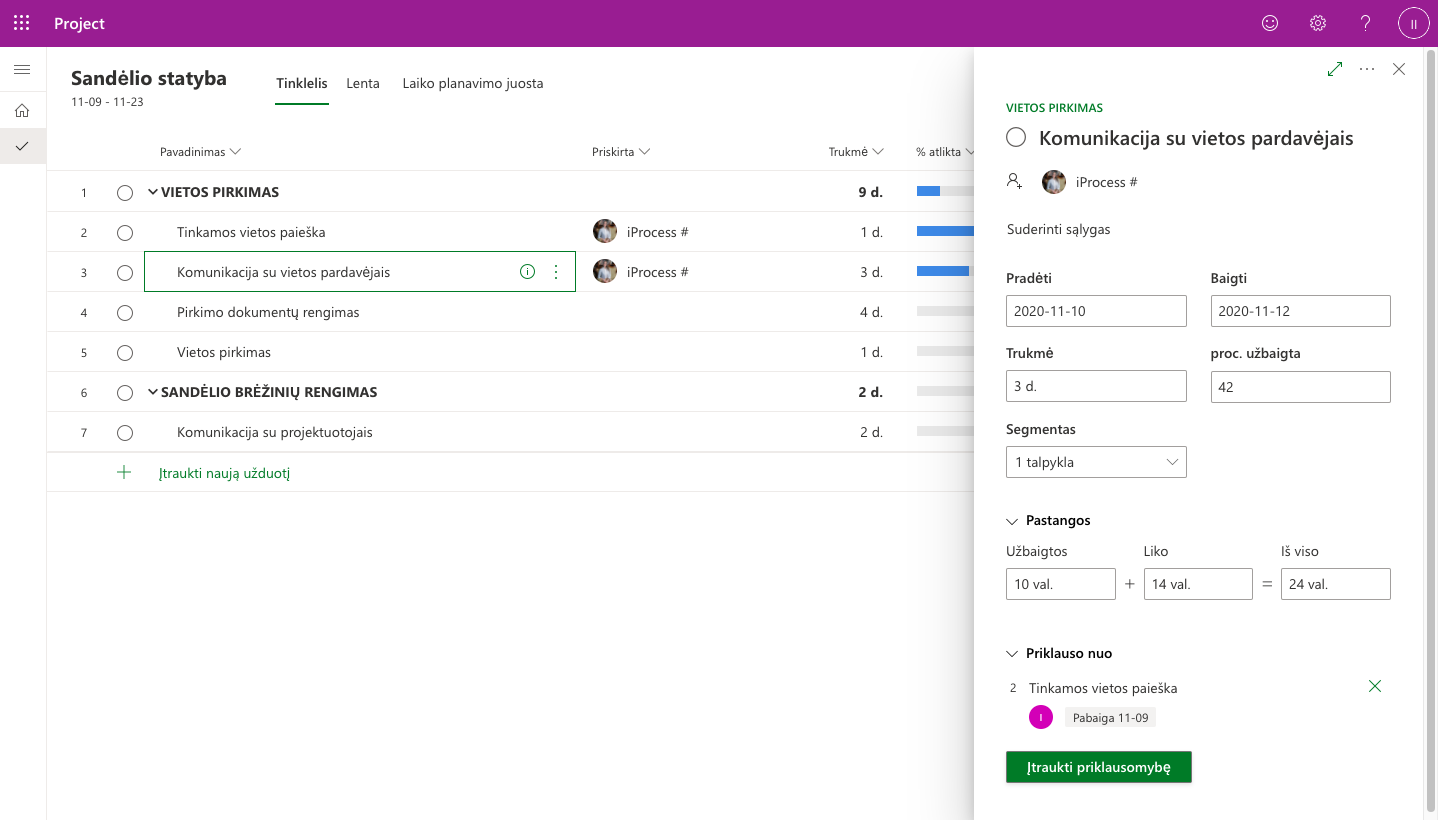
Task: Mark Pirkimo dokumentų rengimas task complete
Action: click(125, 313)
